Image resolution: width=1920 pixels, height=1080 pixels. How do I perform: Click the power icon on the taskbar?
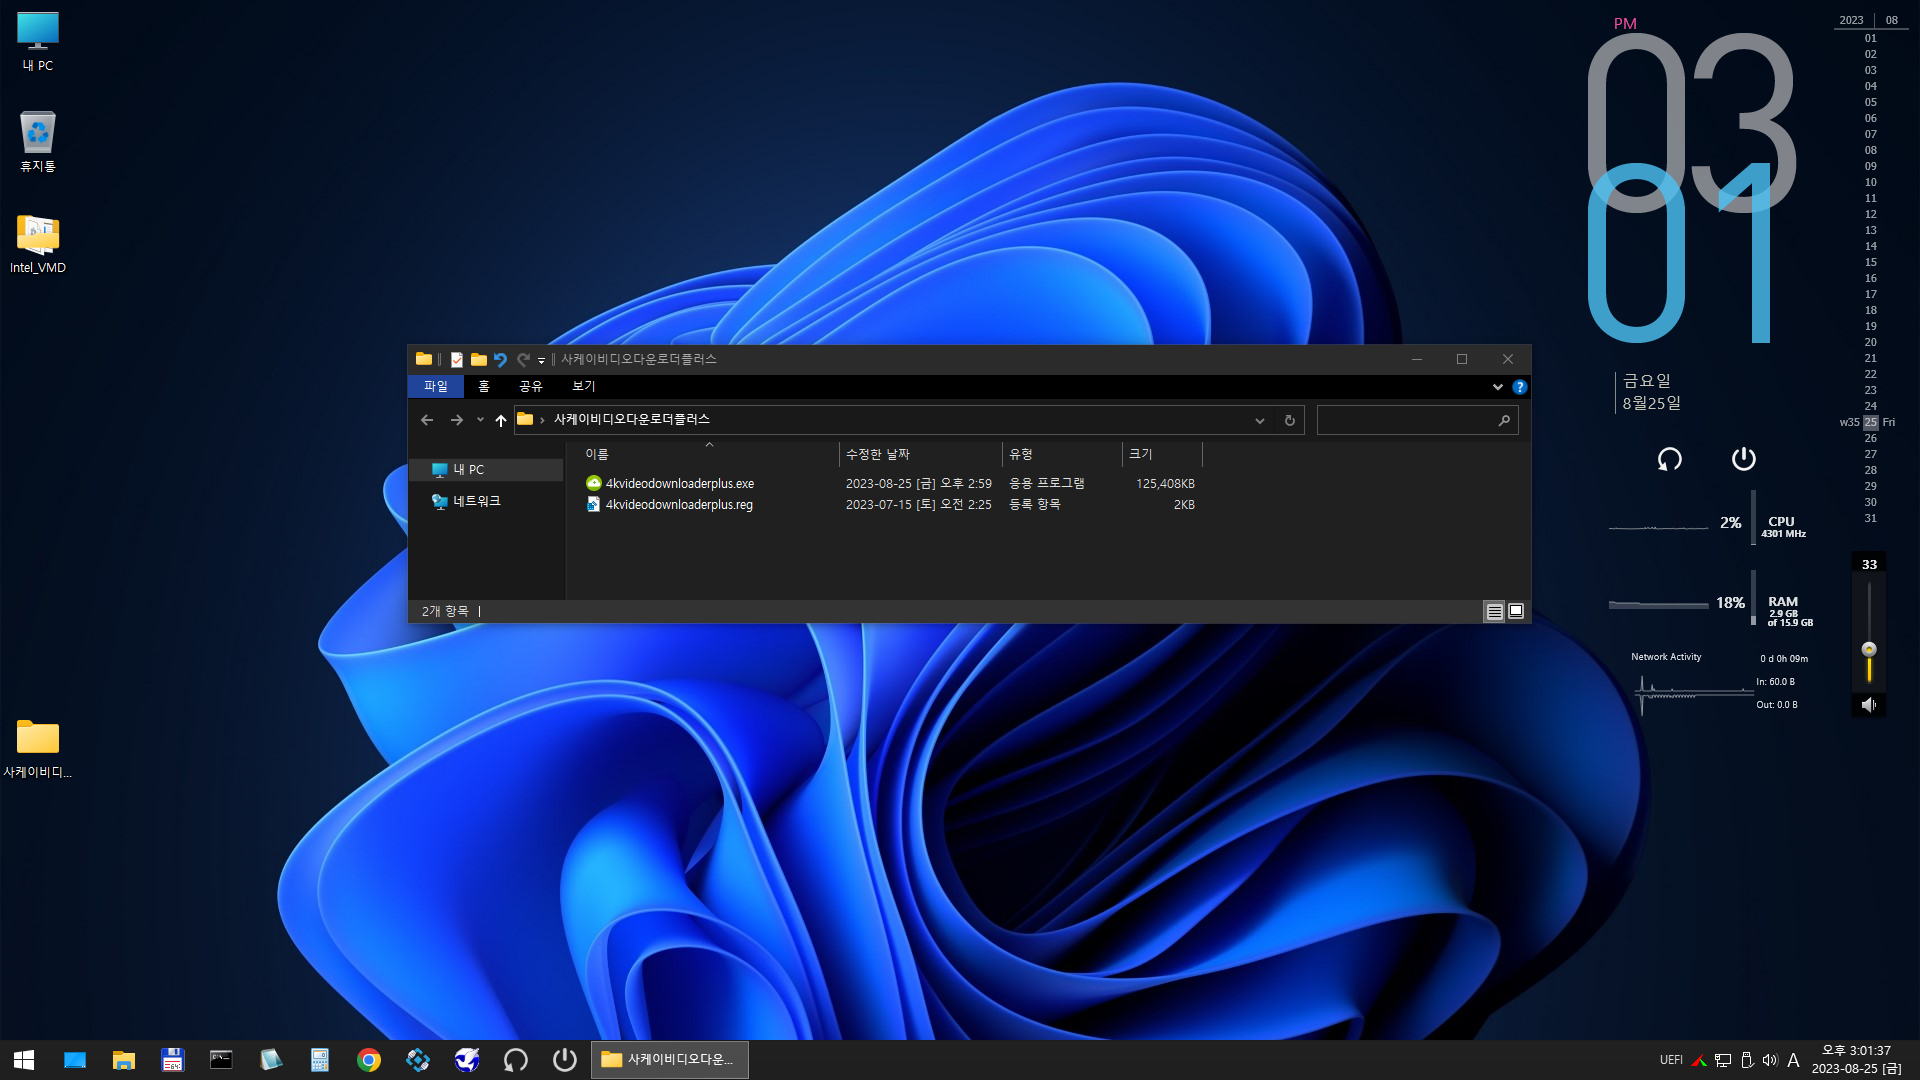click(565, 1060)
